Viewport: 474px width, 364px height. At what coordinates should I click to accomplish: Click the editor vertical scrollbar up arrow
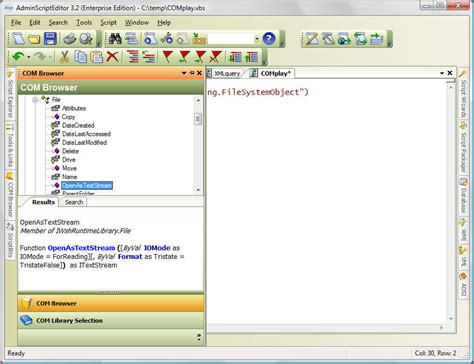click(x=451, y=87)
